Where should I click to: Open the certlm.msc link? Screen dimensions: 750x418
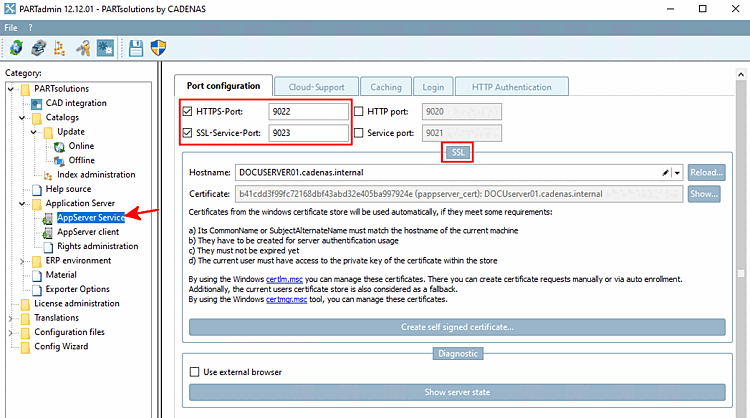(284, 279)
